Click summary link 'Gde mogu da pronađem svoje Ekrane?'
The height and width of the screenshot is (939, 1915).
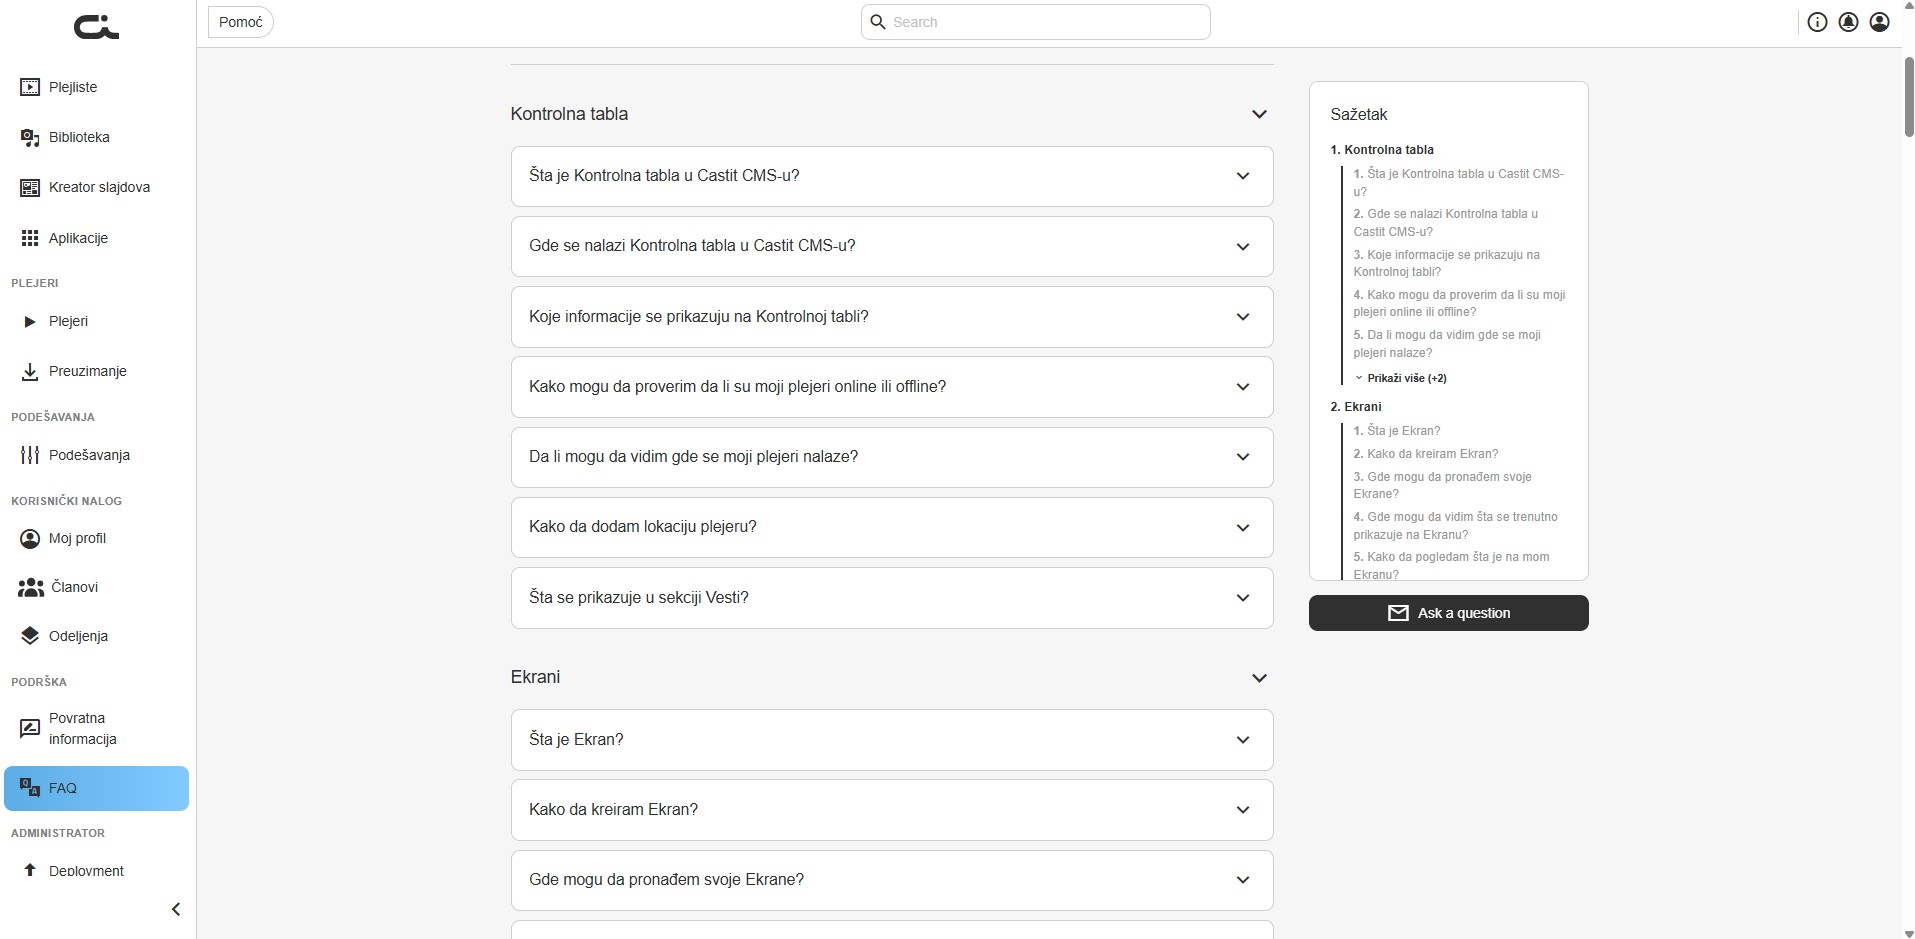click(1443, 485)
